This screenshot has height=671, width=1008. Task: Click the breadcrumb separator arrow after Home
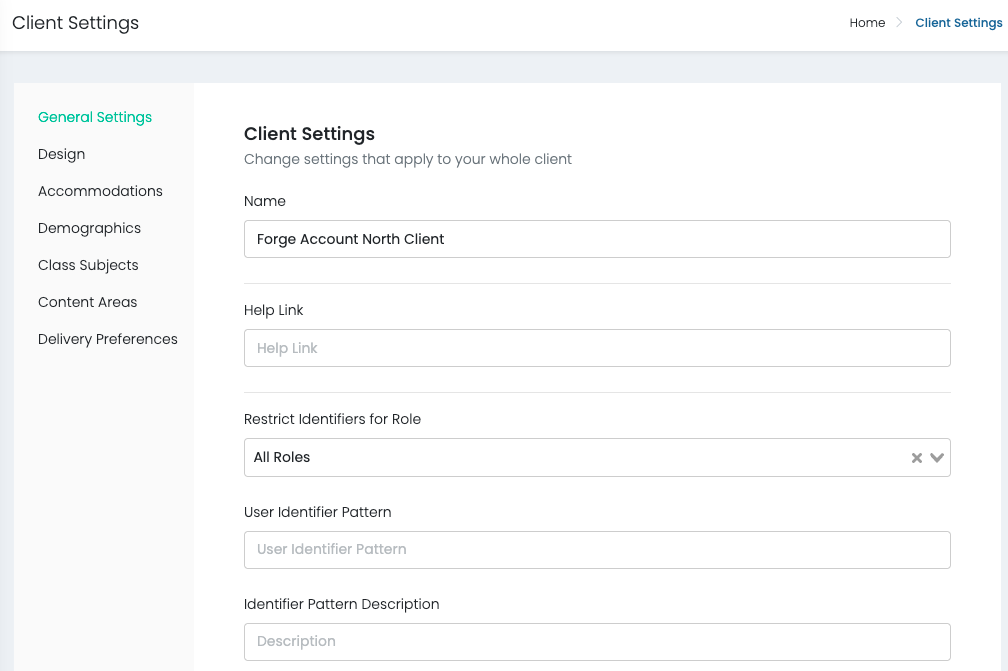coord(900,23)
